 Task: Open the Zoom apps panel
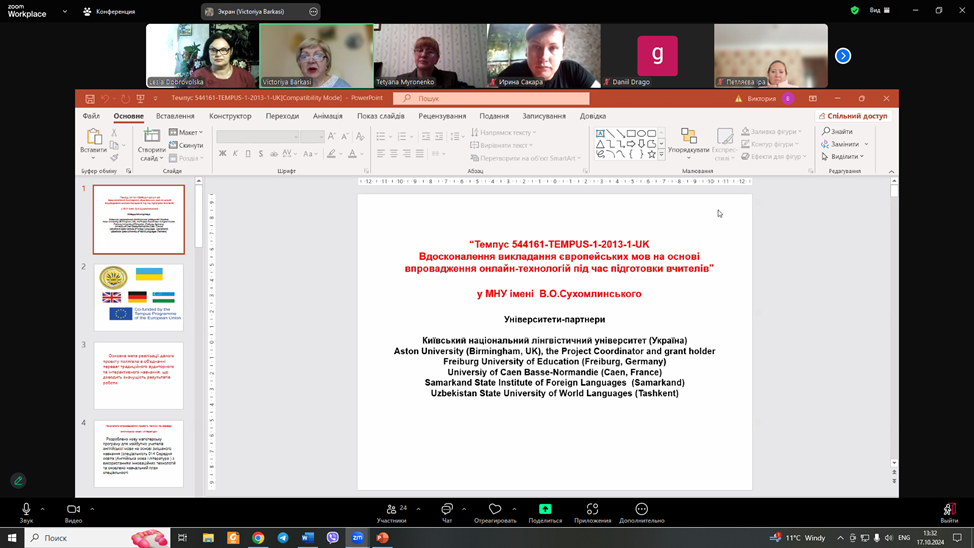pyautogui.click(x=593, y=510)
